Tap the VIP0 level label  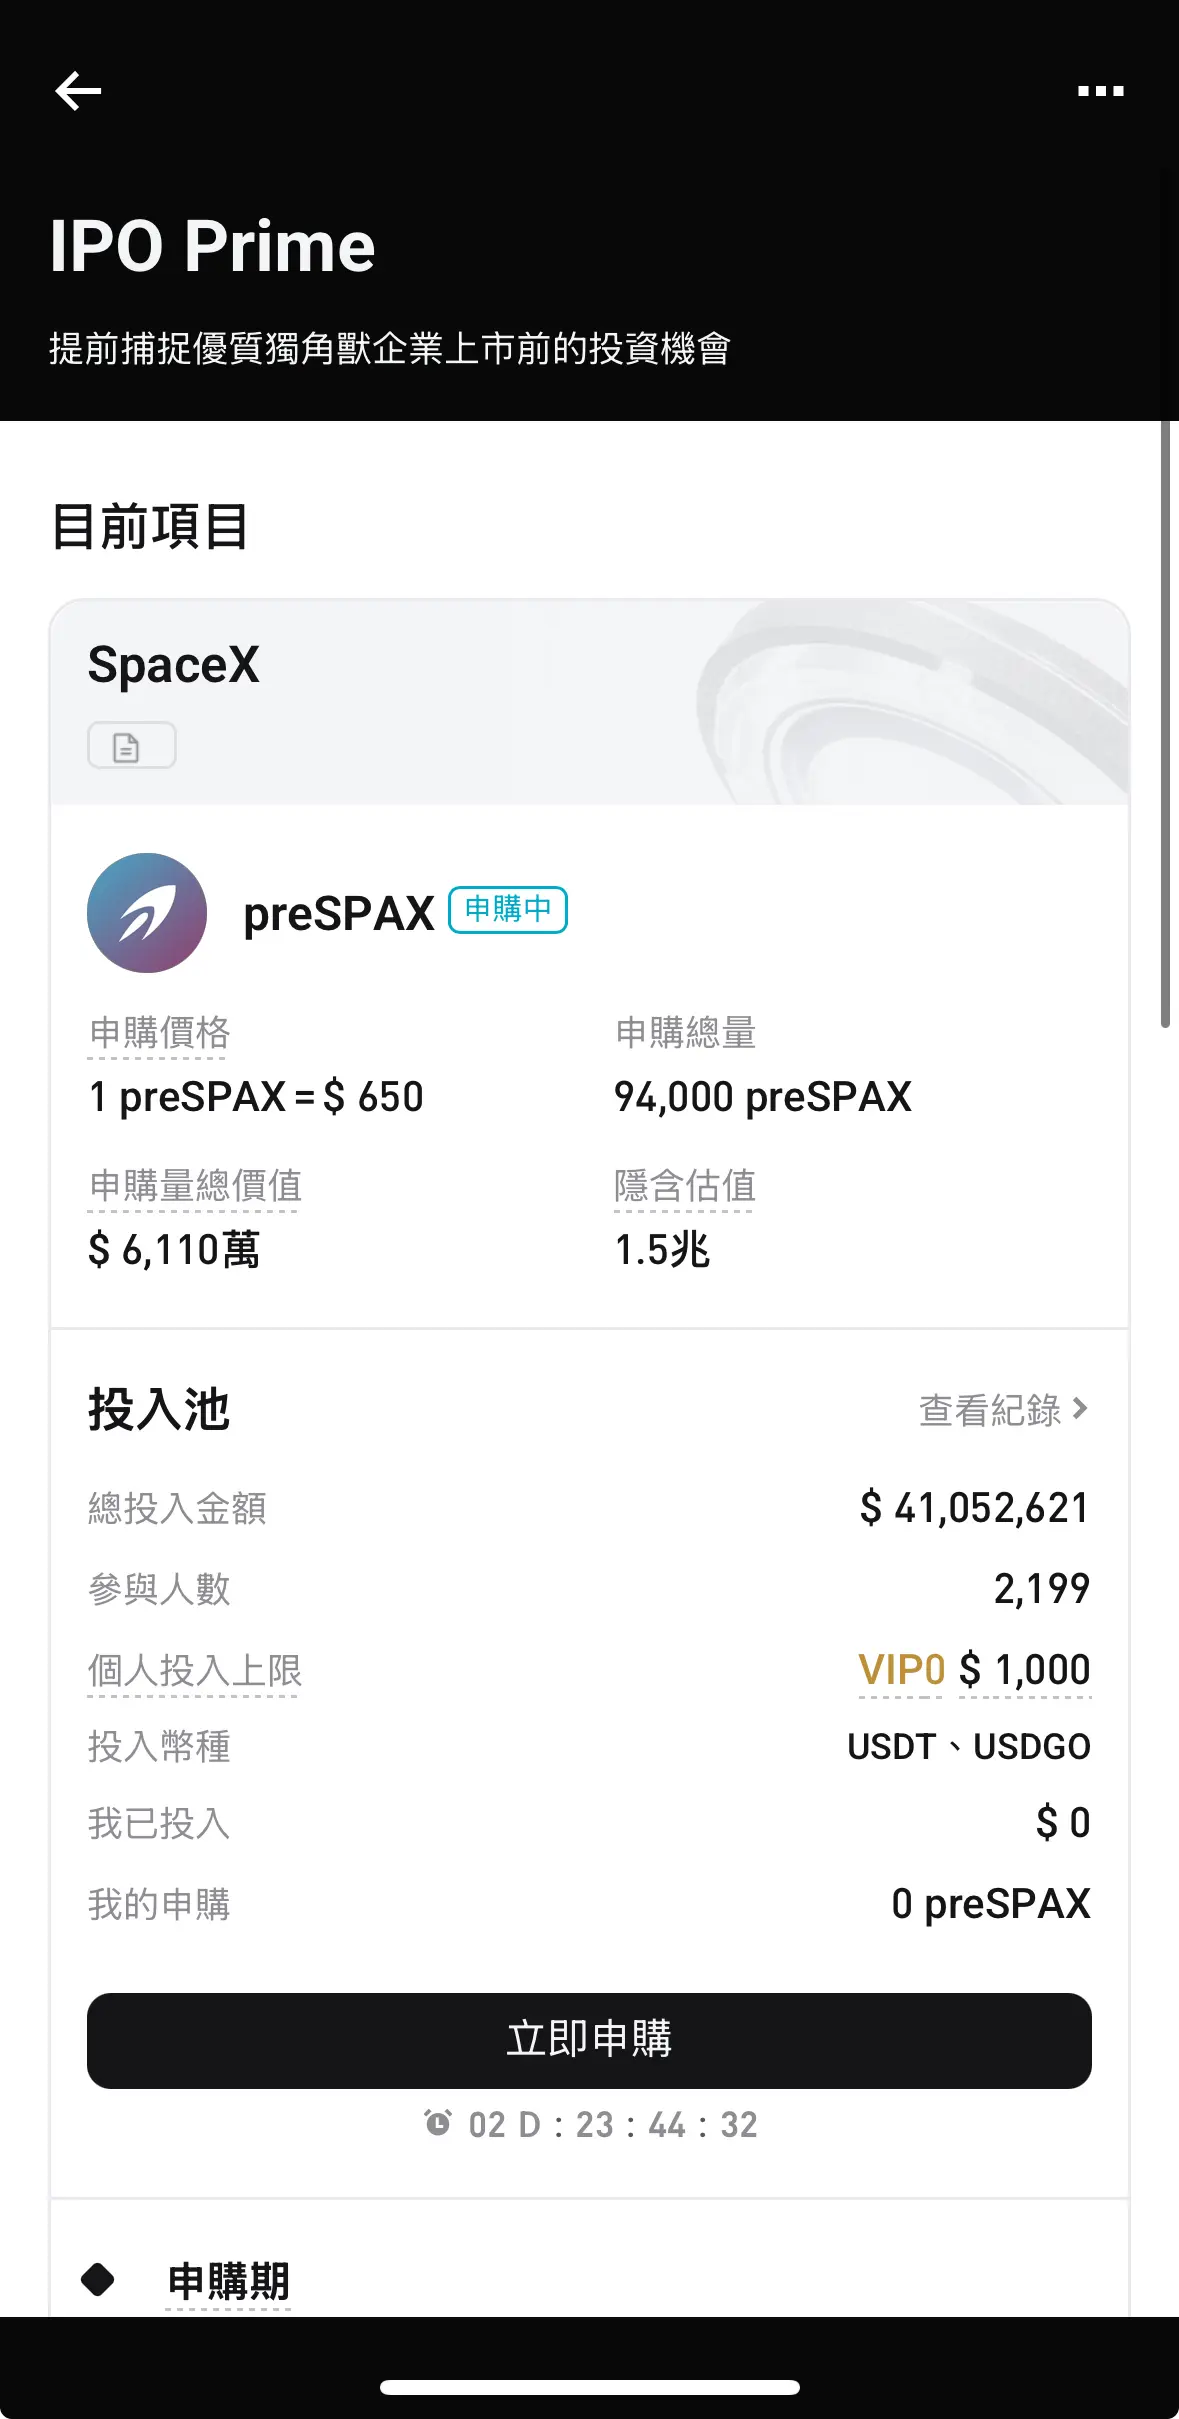click(901, 1670)
